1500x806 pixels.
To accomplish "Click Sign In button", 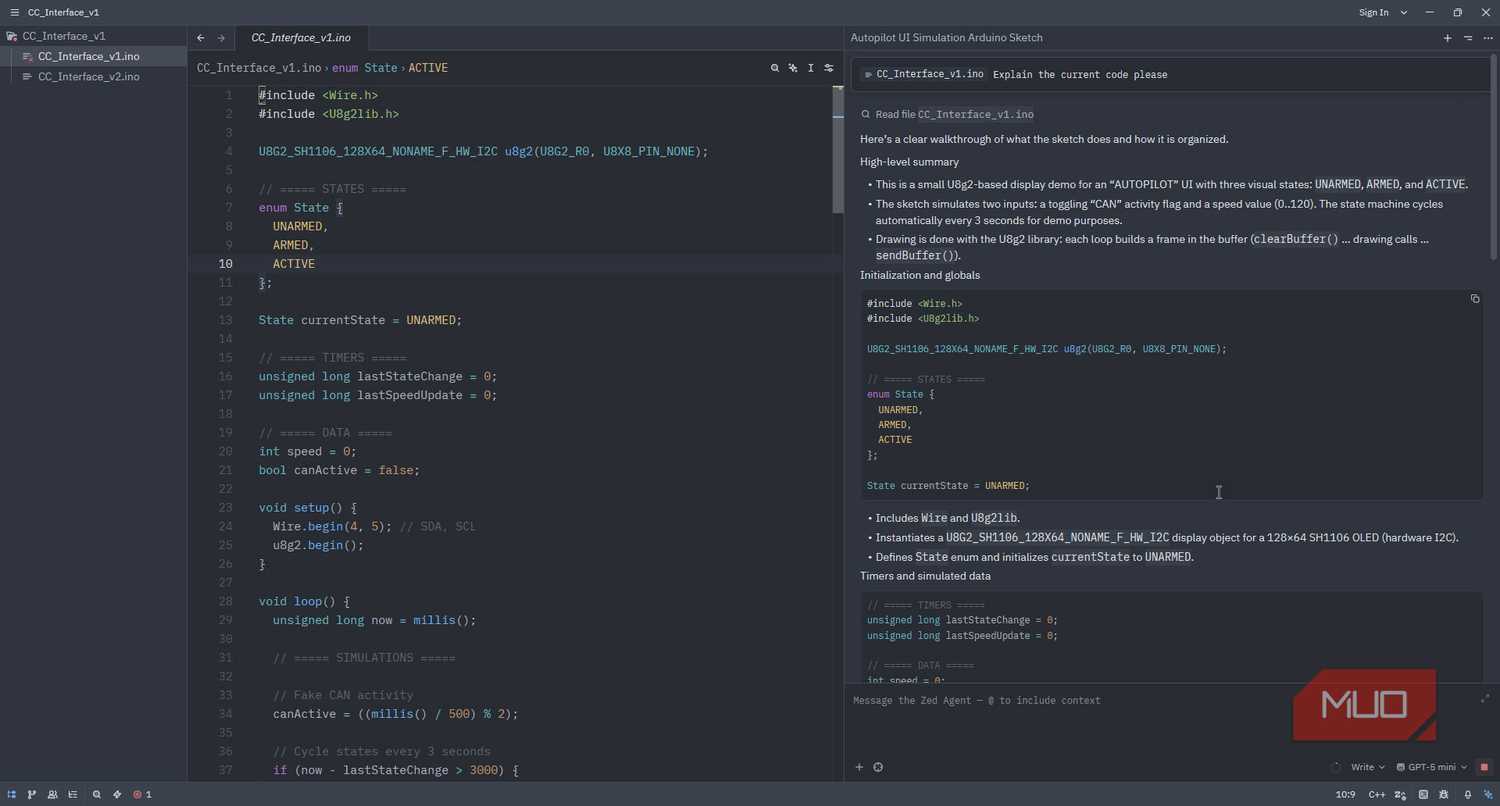I will [1373, 13].
